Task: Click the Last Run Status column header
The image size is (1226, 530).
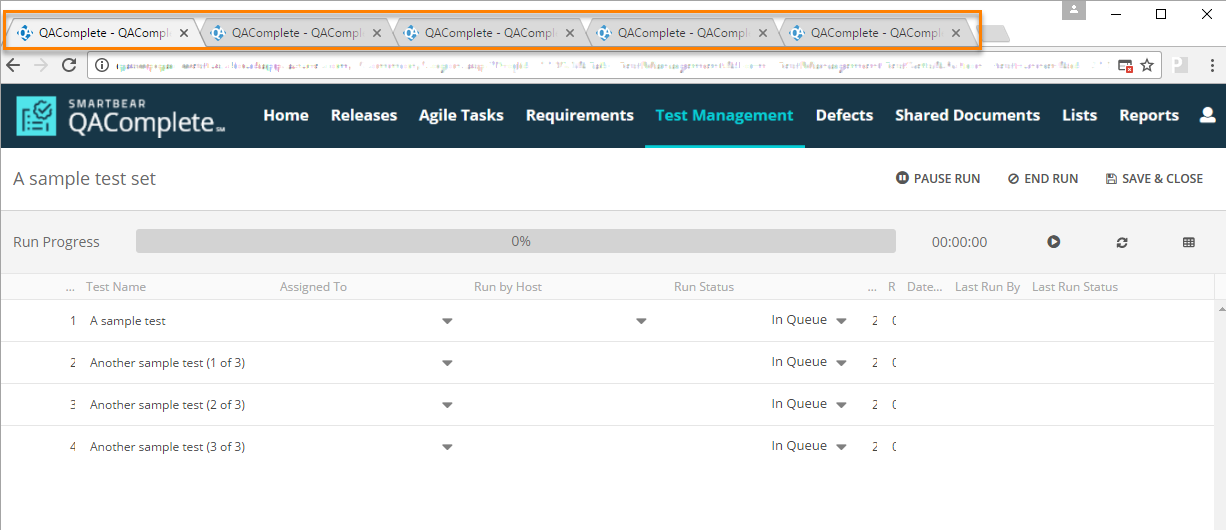Action: coord(1075,287)
